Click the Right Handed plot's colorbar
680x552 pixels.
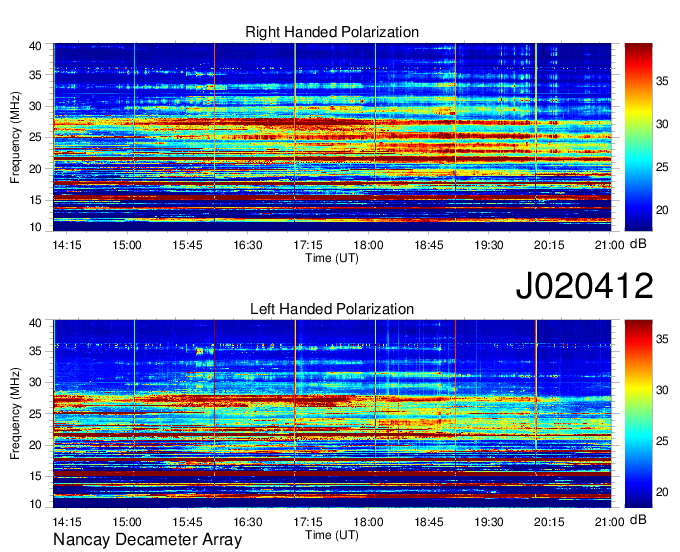pos(638,137)
